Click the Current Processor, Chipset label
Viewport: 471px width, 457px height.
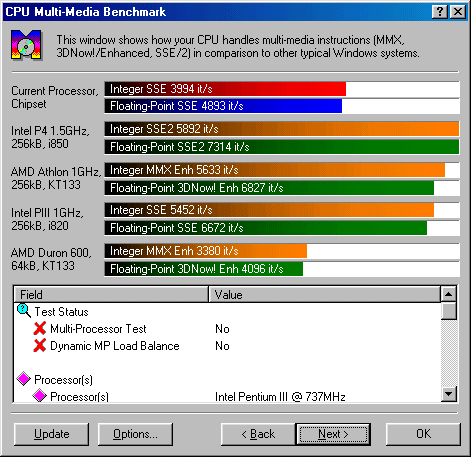point(55,97)
